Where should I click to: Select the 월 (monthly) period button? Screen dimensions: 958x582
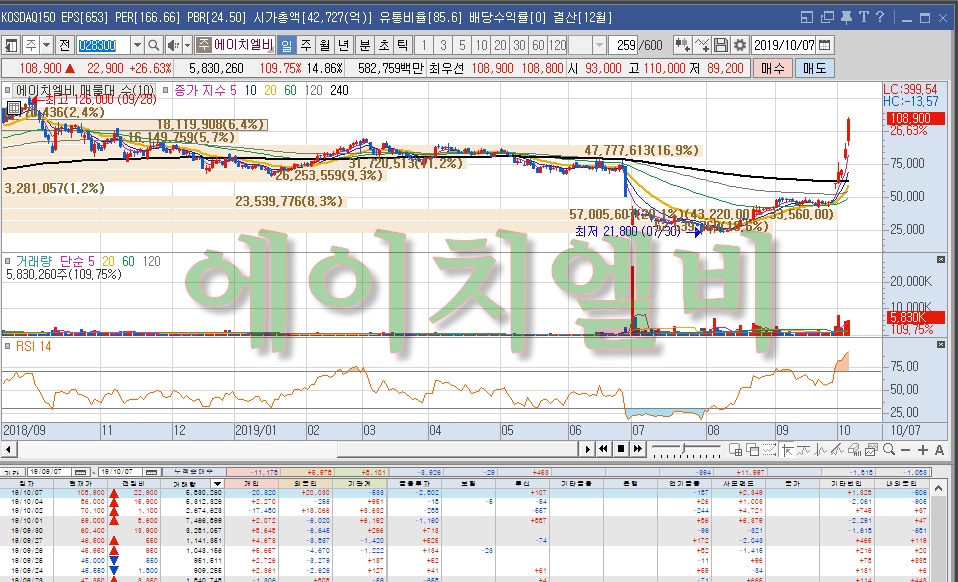click(325, 45)
